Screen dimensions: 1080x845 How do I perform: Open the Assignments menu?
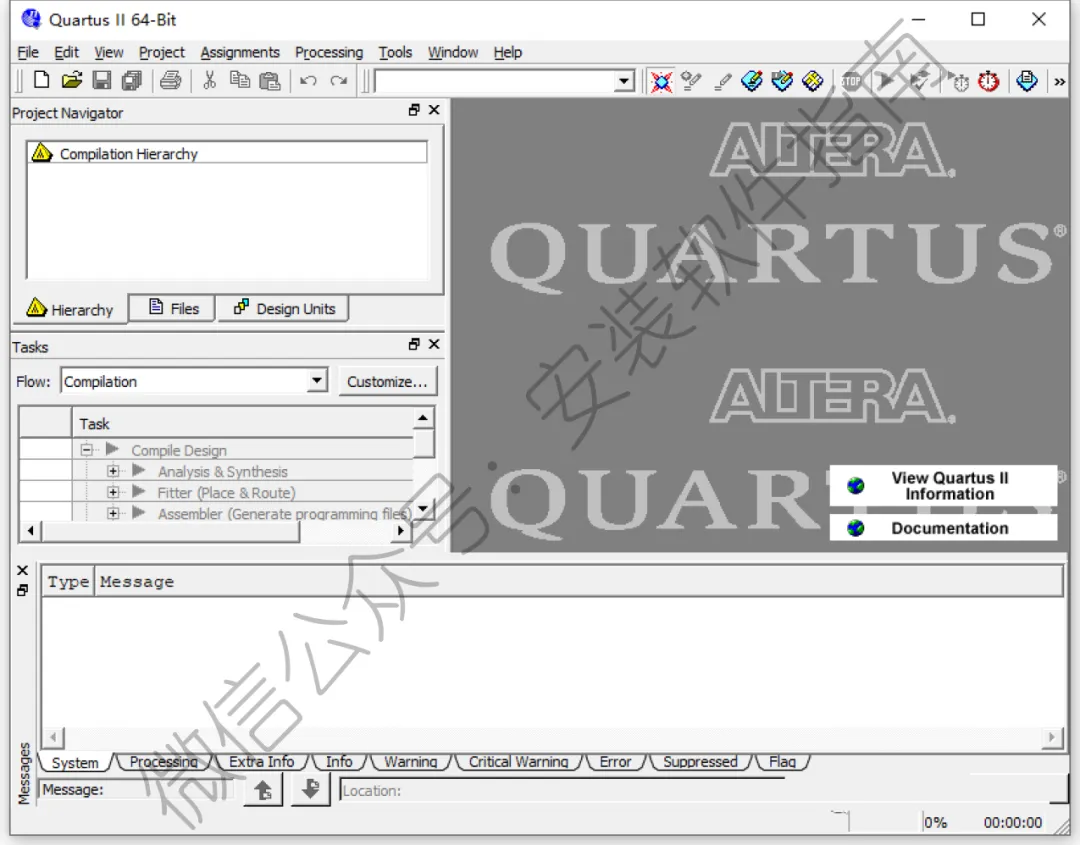pyautogui.click(x=240, y=52)
